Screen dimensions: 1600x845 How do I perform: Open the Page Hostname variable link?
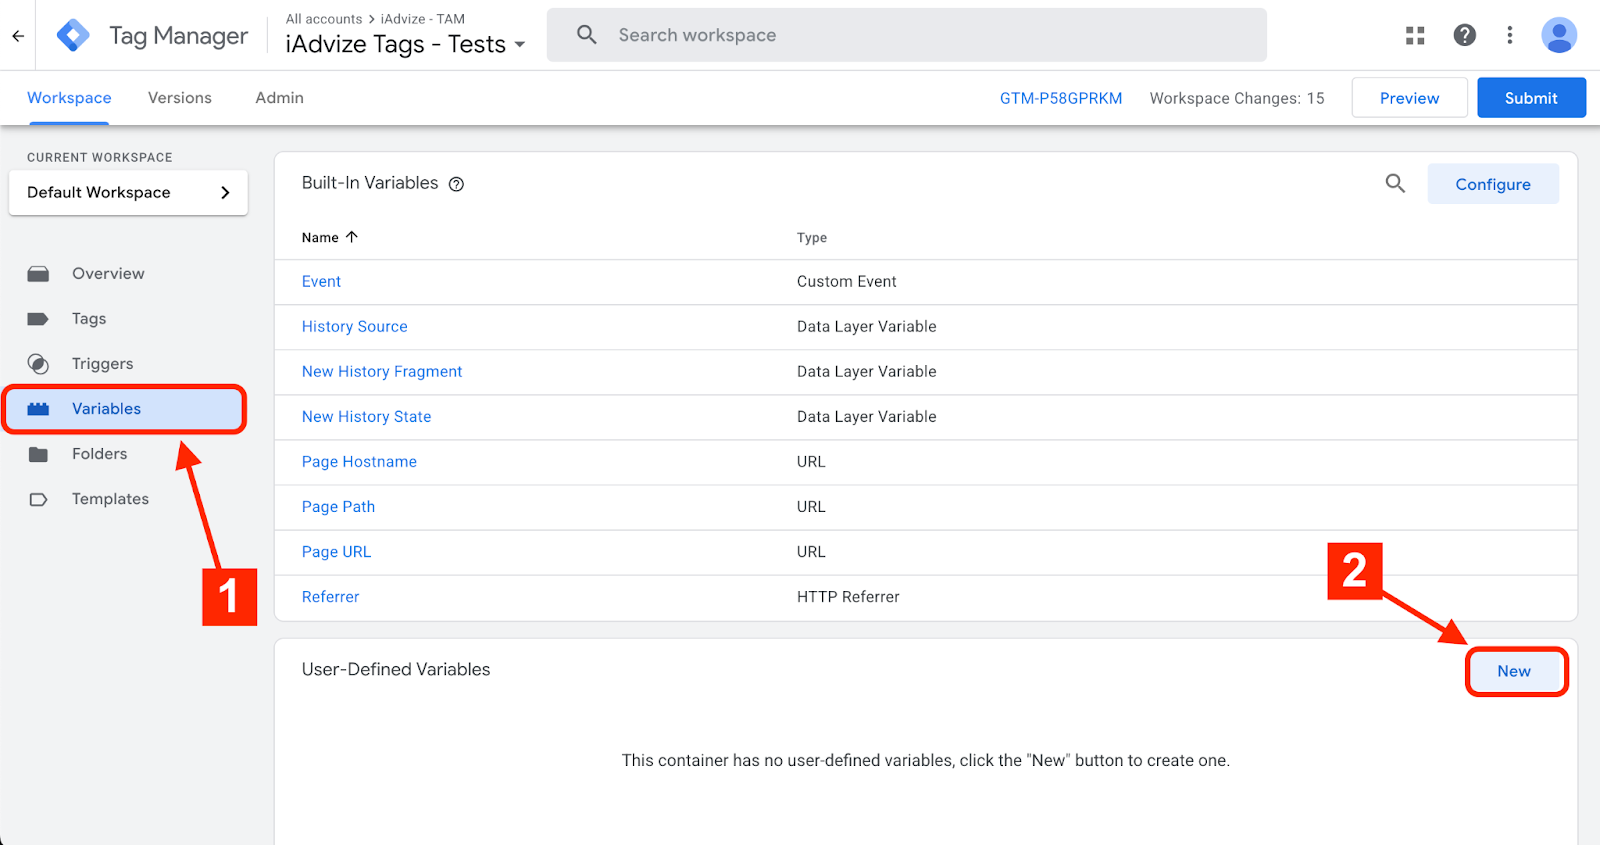(x=359, y=462)
